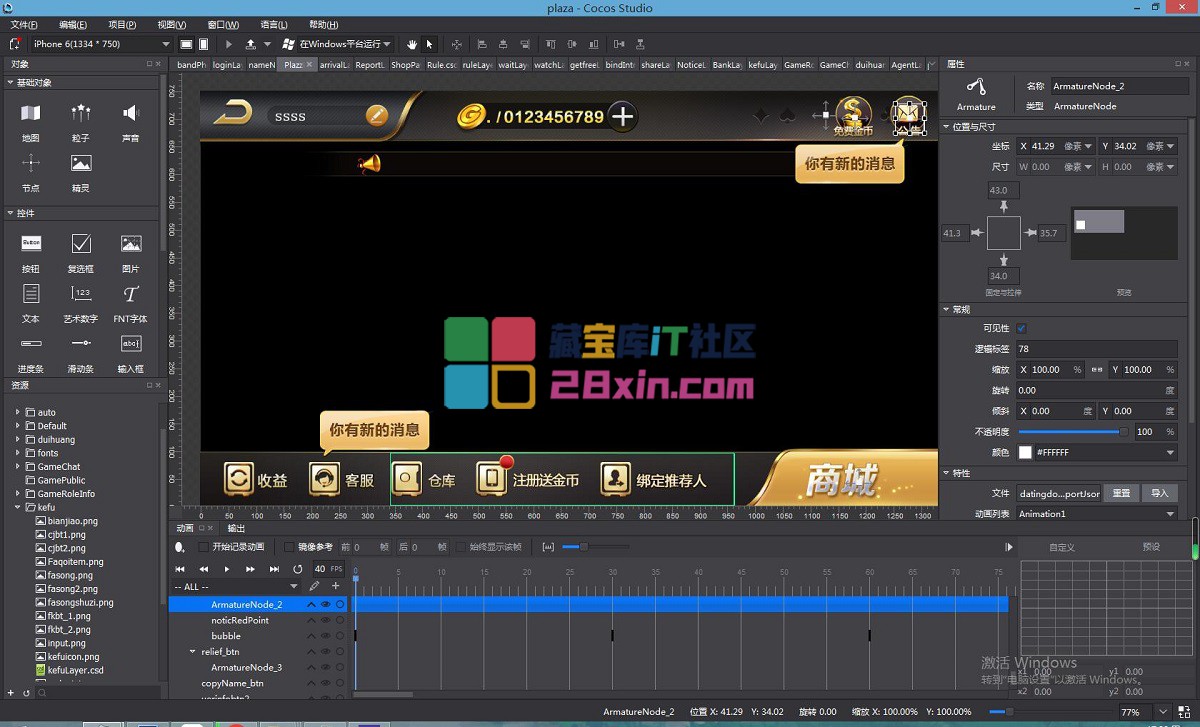The width and height of the screenshot is (1200, 727).
Task: Jump to first frame of animation
Action: point(180,569)
